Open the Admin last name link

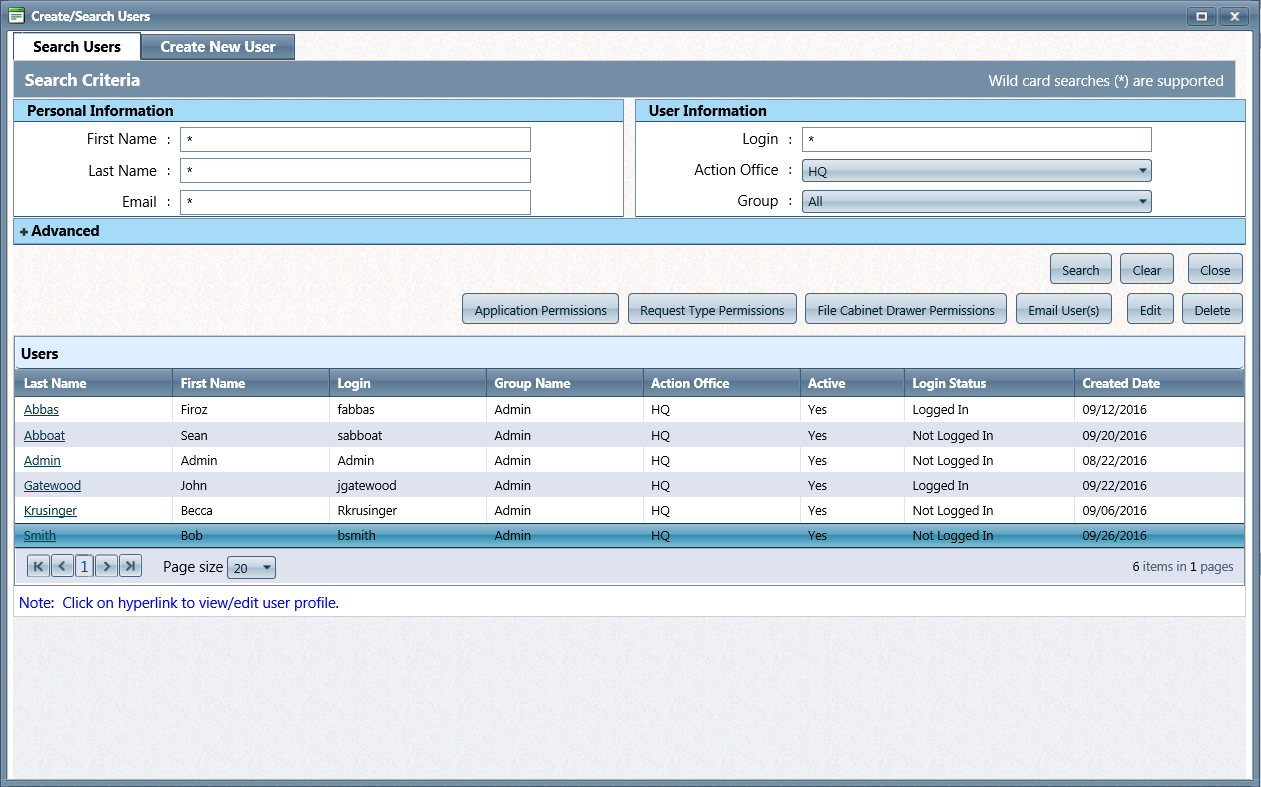pyautogui.click(x=42, y=461)
